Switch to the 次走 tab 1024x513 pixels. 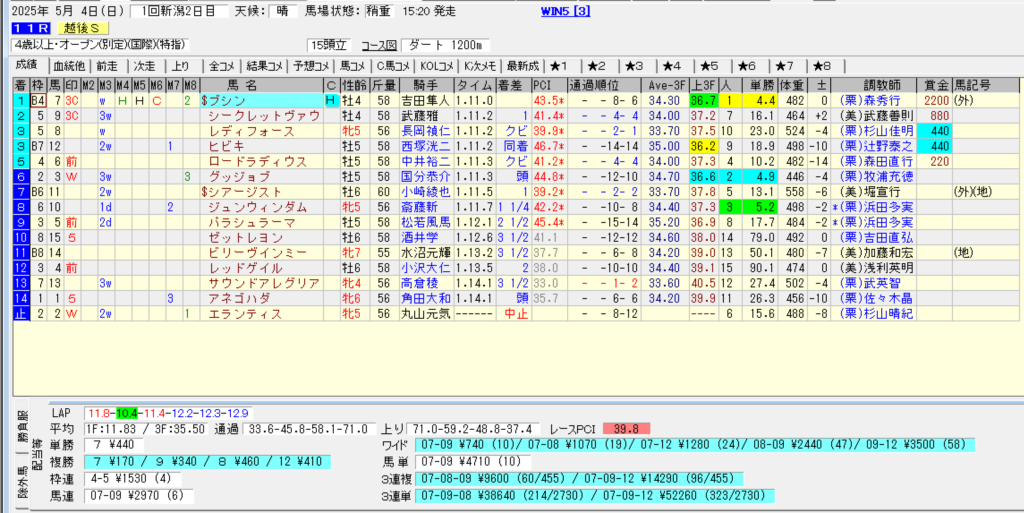[x=146, y=66]
